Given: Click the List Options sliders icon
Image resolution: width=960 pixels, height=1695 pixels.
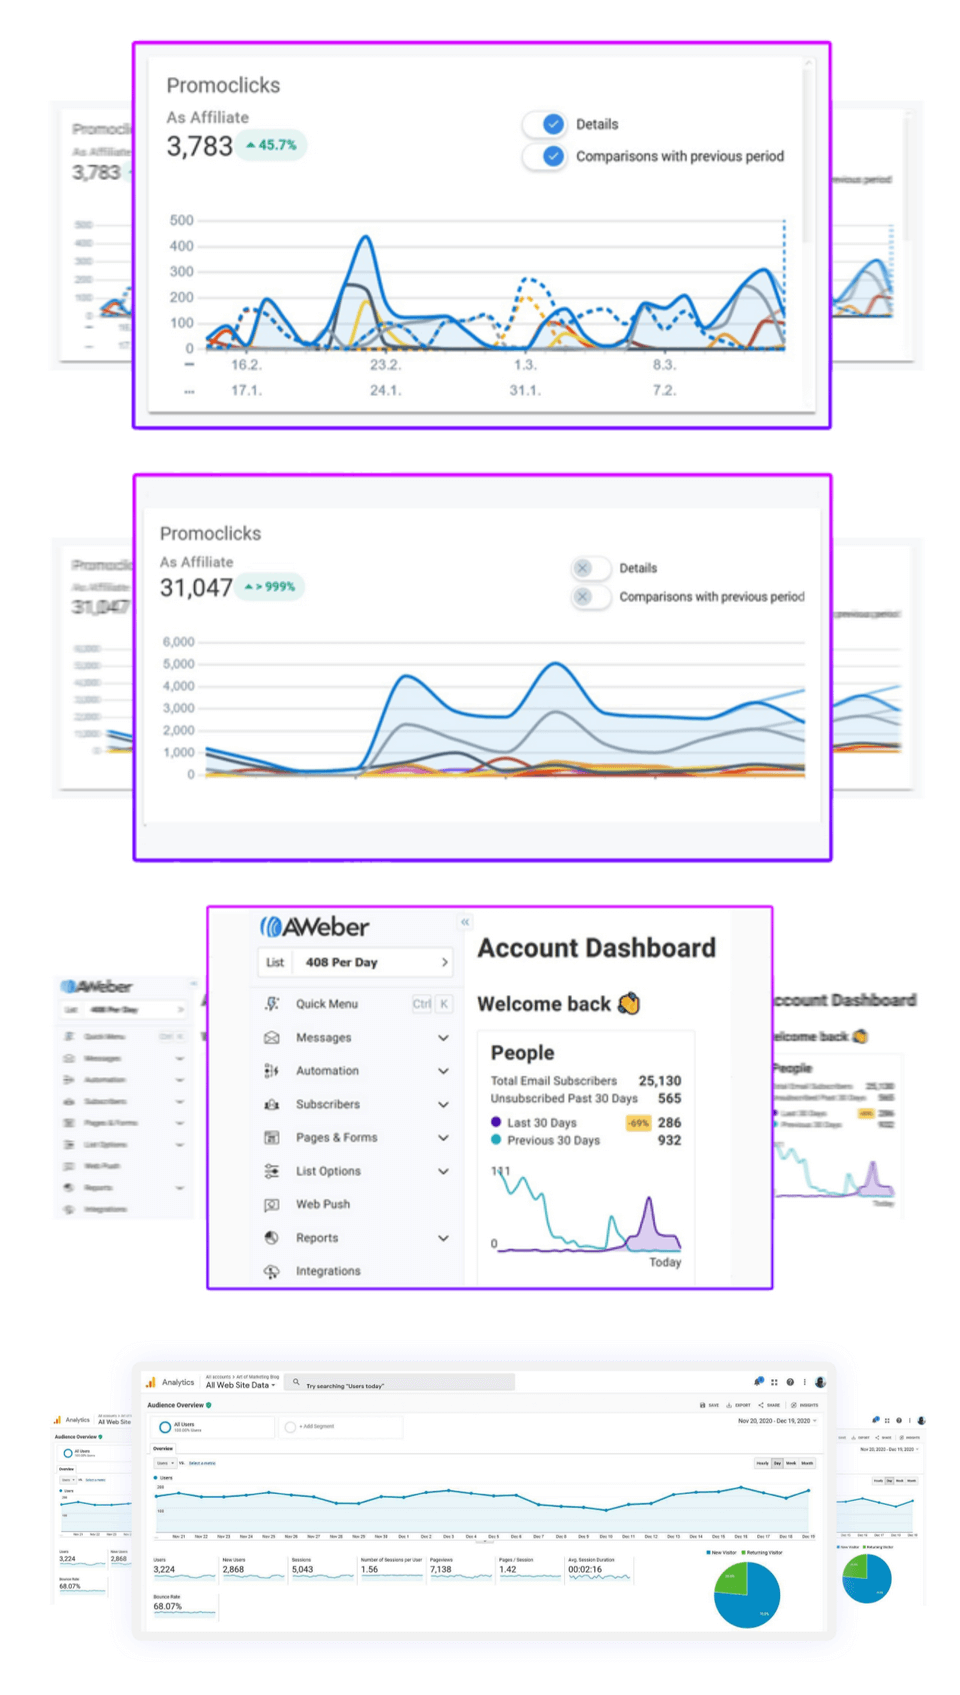Looking at the screenshot, I should pyautogui.click(x=271, y=1171).
